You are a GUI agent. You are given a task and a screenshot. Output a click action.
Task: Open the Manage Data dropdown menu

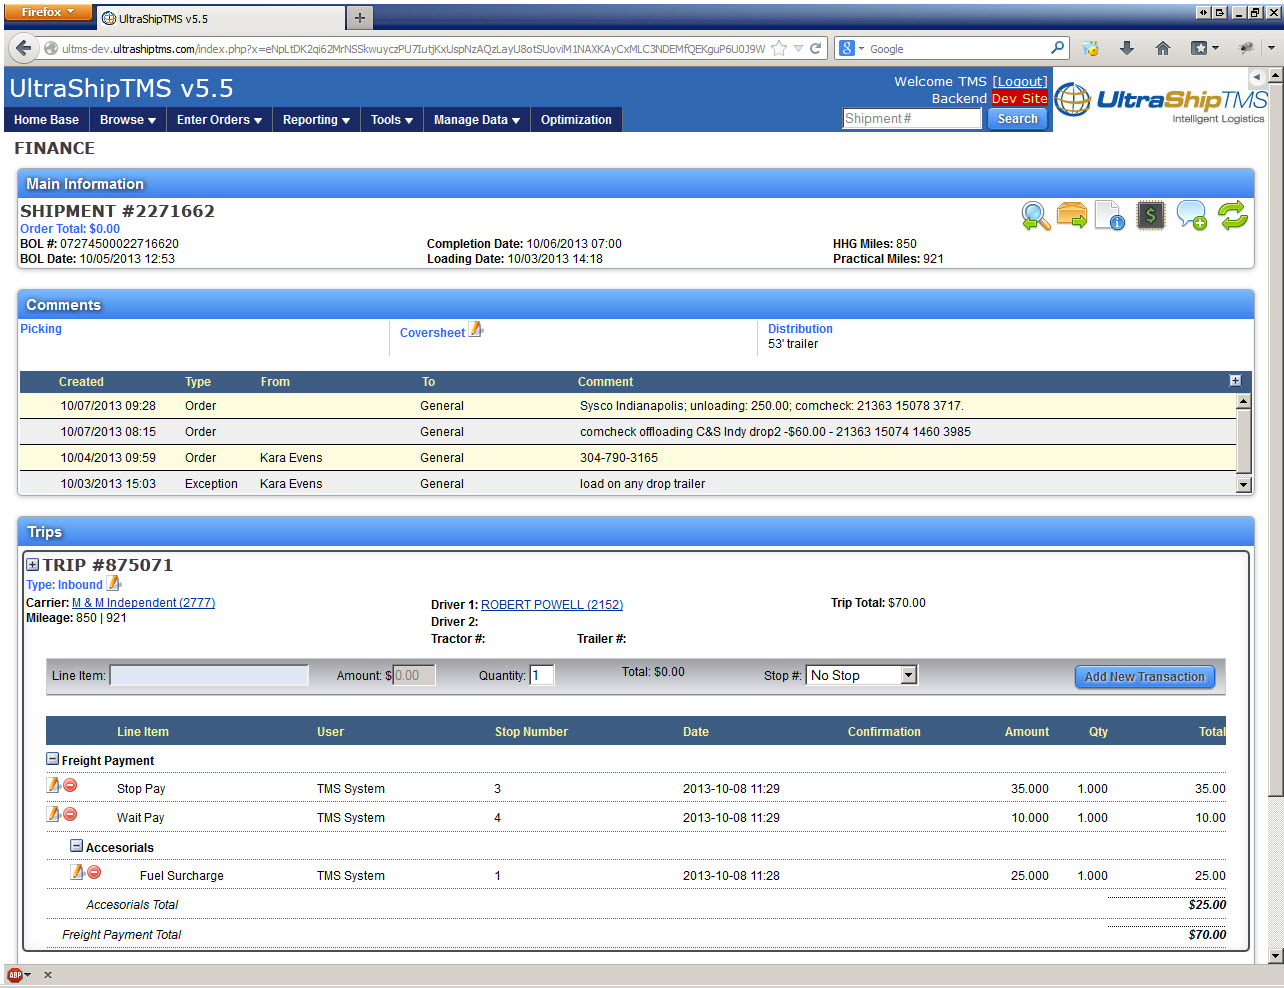click(x=477, y=120)
